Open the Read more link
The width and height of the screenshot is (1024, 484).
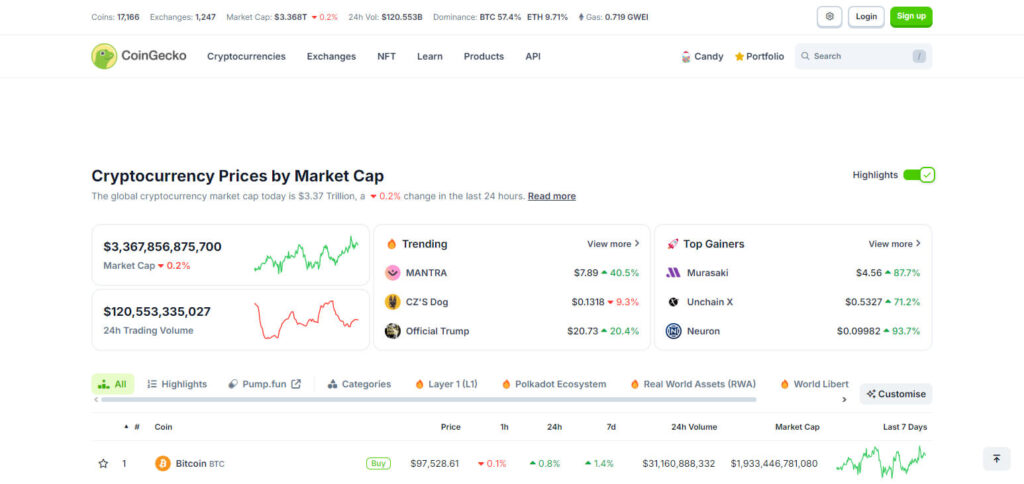pyautogui.click(x=552, y=196)
